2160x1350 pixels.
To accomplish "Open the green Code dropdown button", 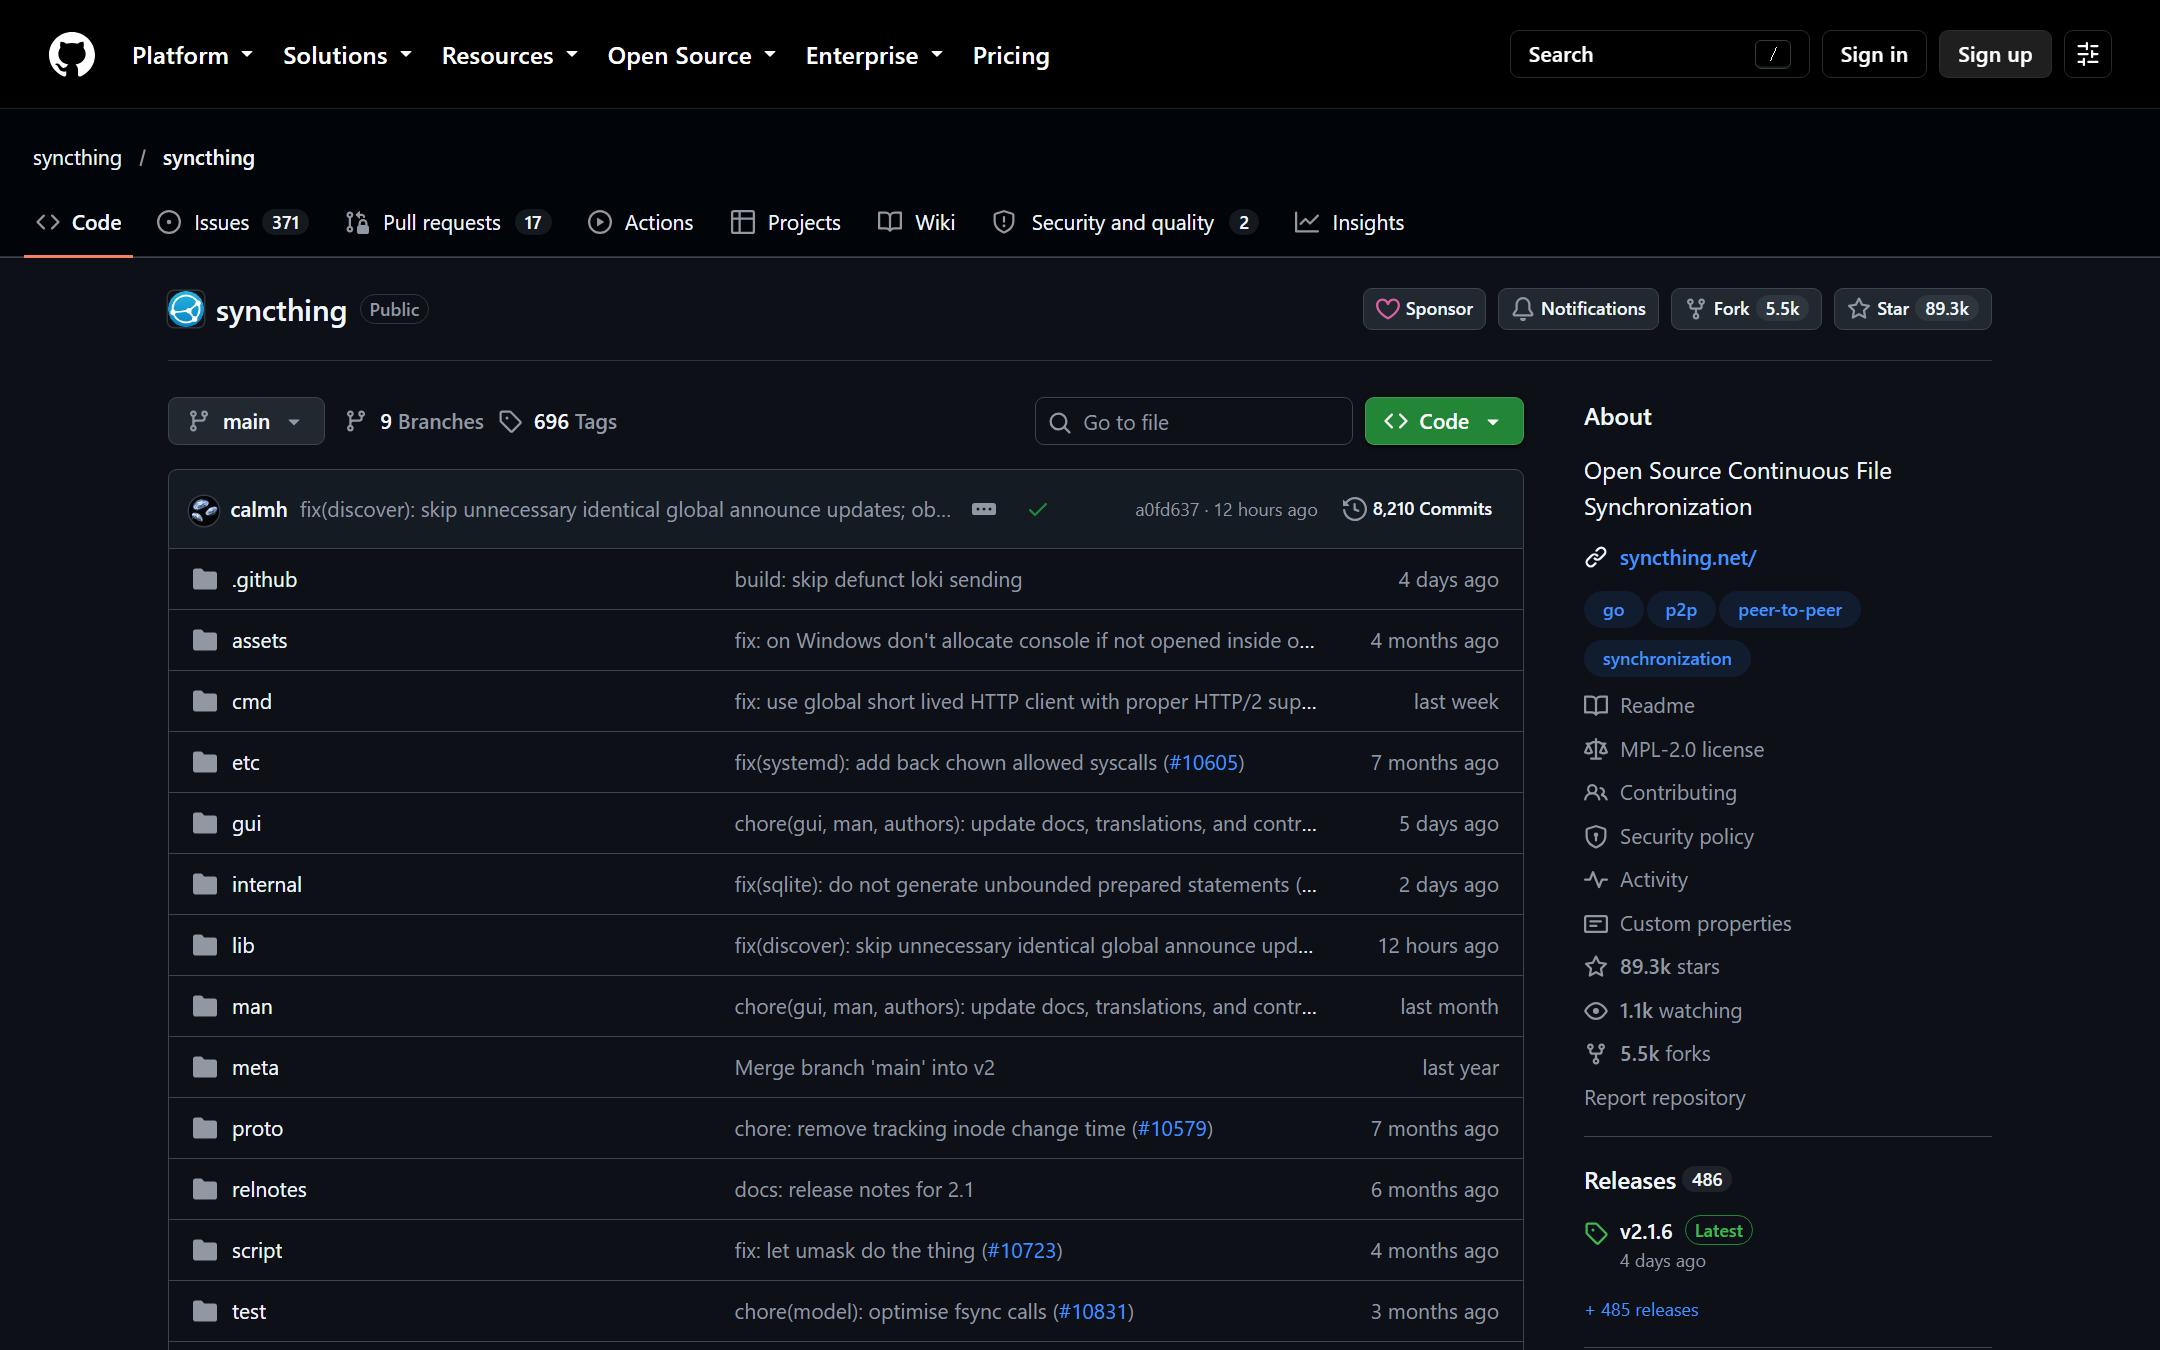I will [1444, 421].
